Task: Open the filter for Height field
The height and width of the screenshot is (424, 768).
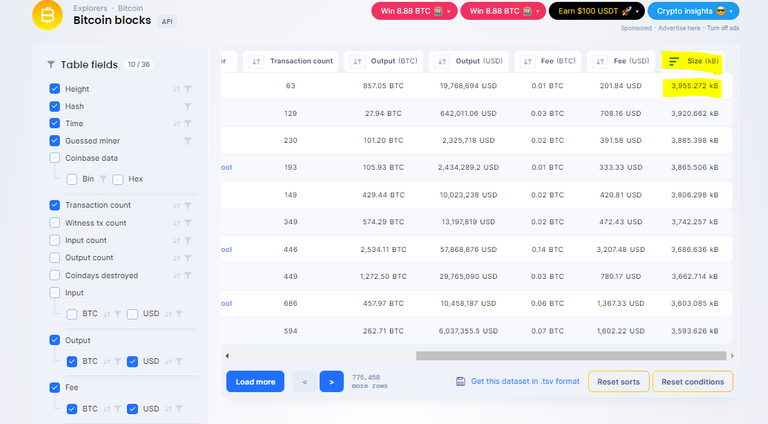Action: point(188,89)
